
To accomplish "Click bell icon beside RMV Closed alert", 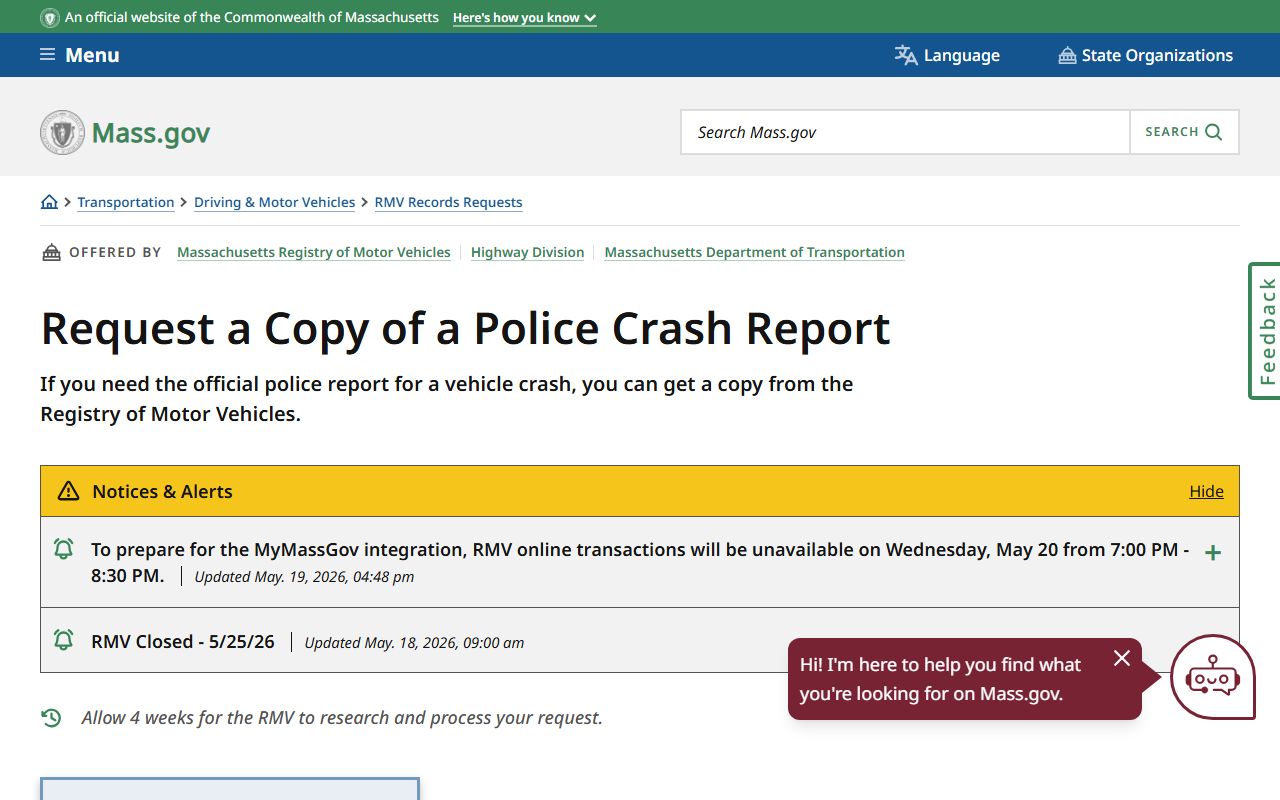I will click(x=63, y=640).
